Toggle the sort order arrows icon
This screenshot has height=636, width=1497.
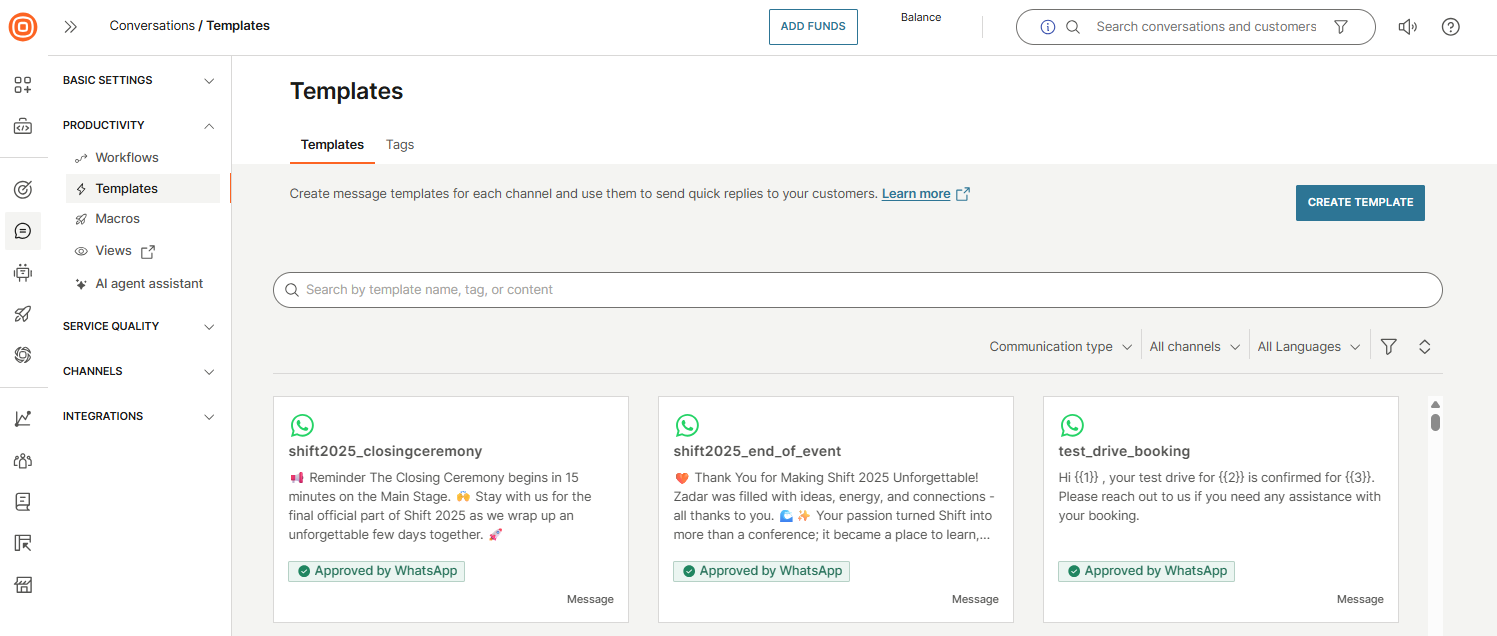[x=1425, y=347]
